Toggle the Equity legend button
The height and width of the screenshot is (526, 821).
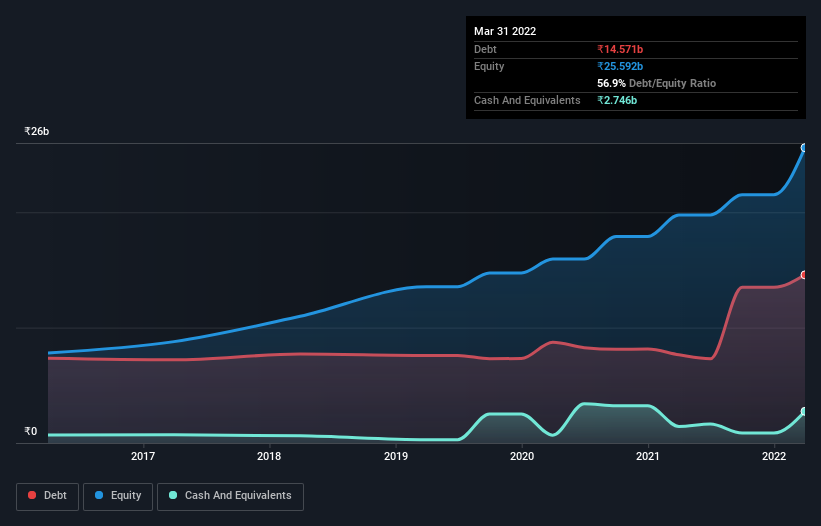(x=118, y=496)
